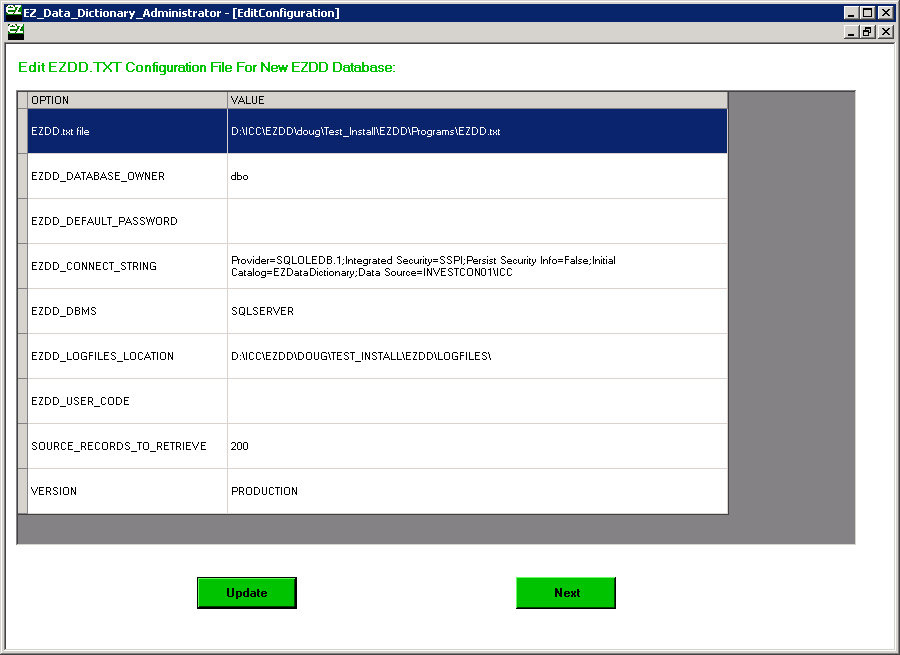Click the EZDD_LOGFILES_LOCATION path value

[477, 356]
